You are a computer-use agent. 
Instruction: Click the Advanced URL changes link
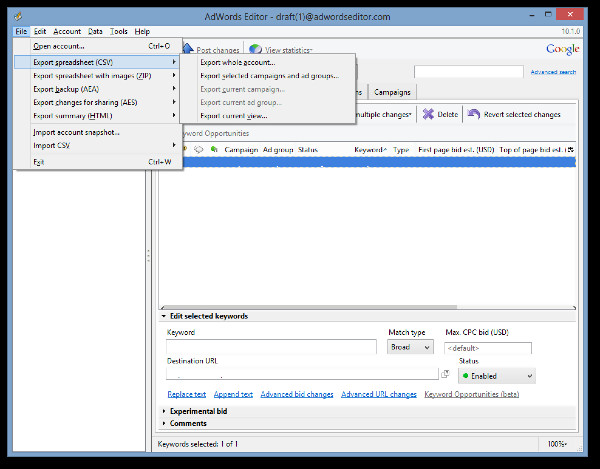[379, 394]
